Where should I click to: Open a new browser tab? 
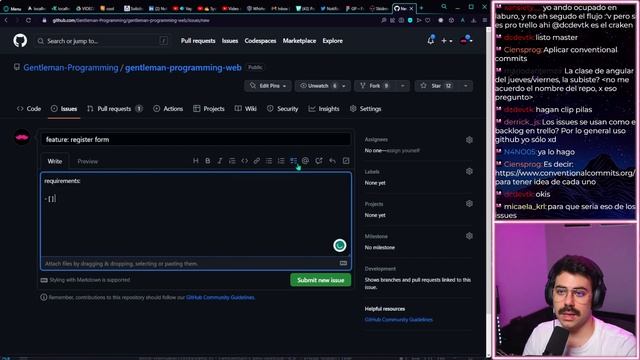pos(421,8)
